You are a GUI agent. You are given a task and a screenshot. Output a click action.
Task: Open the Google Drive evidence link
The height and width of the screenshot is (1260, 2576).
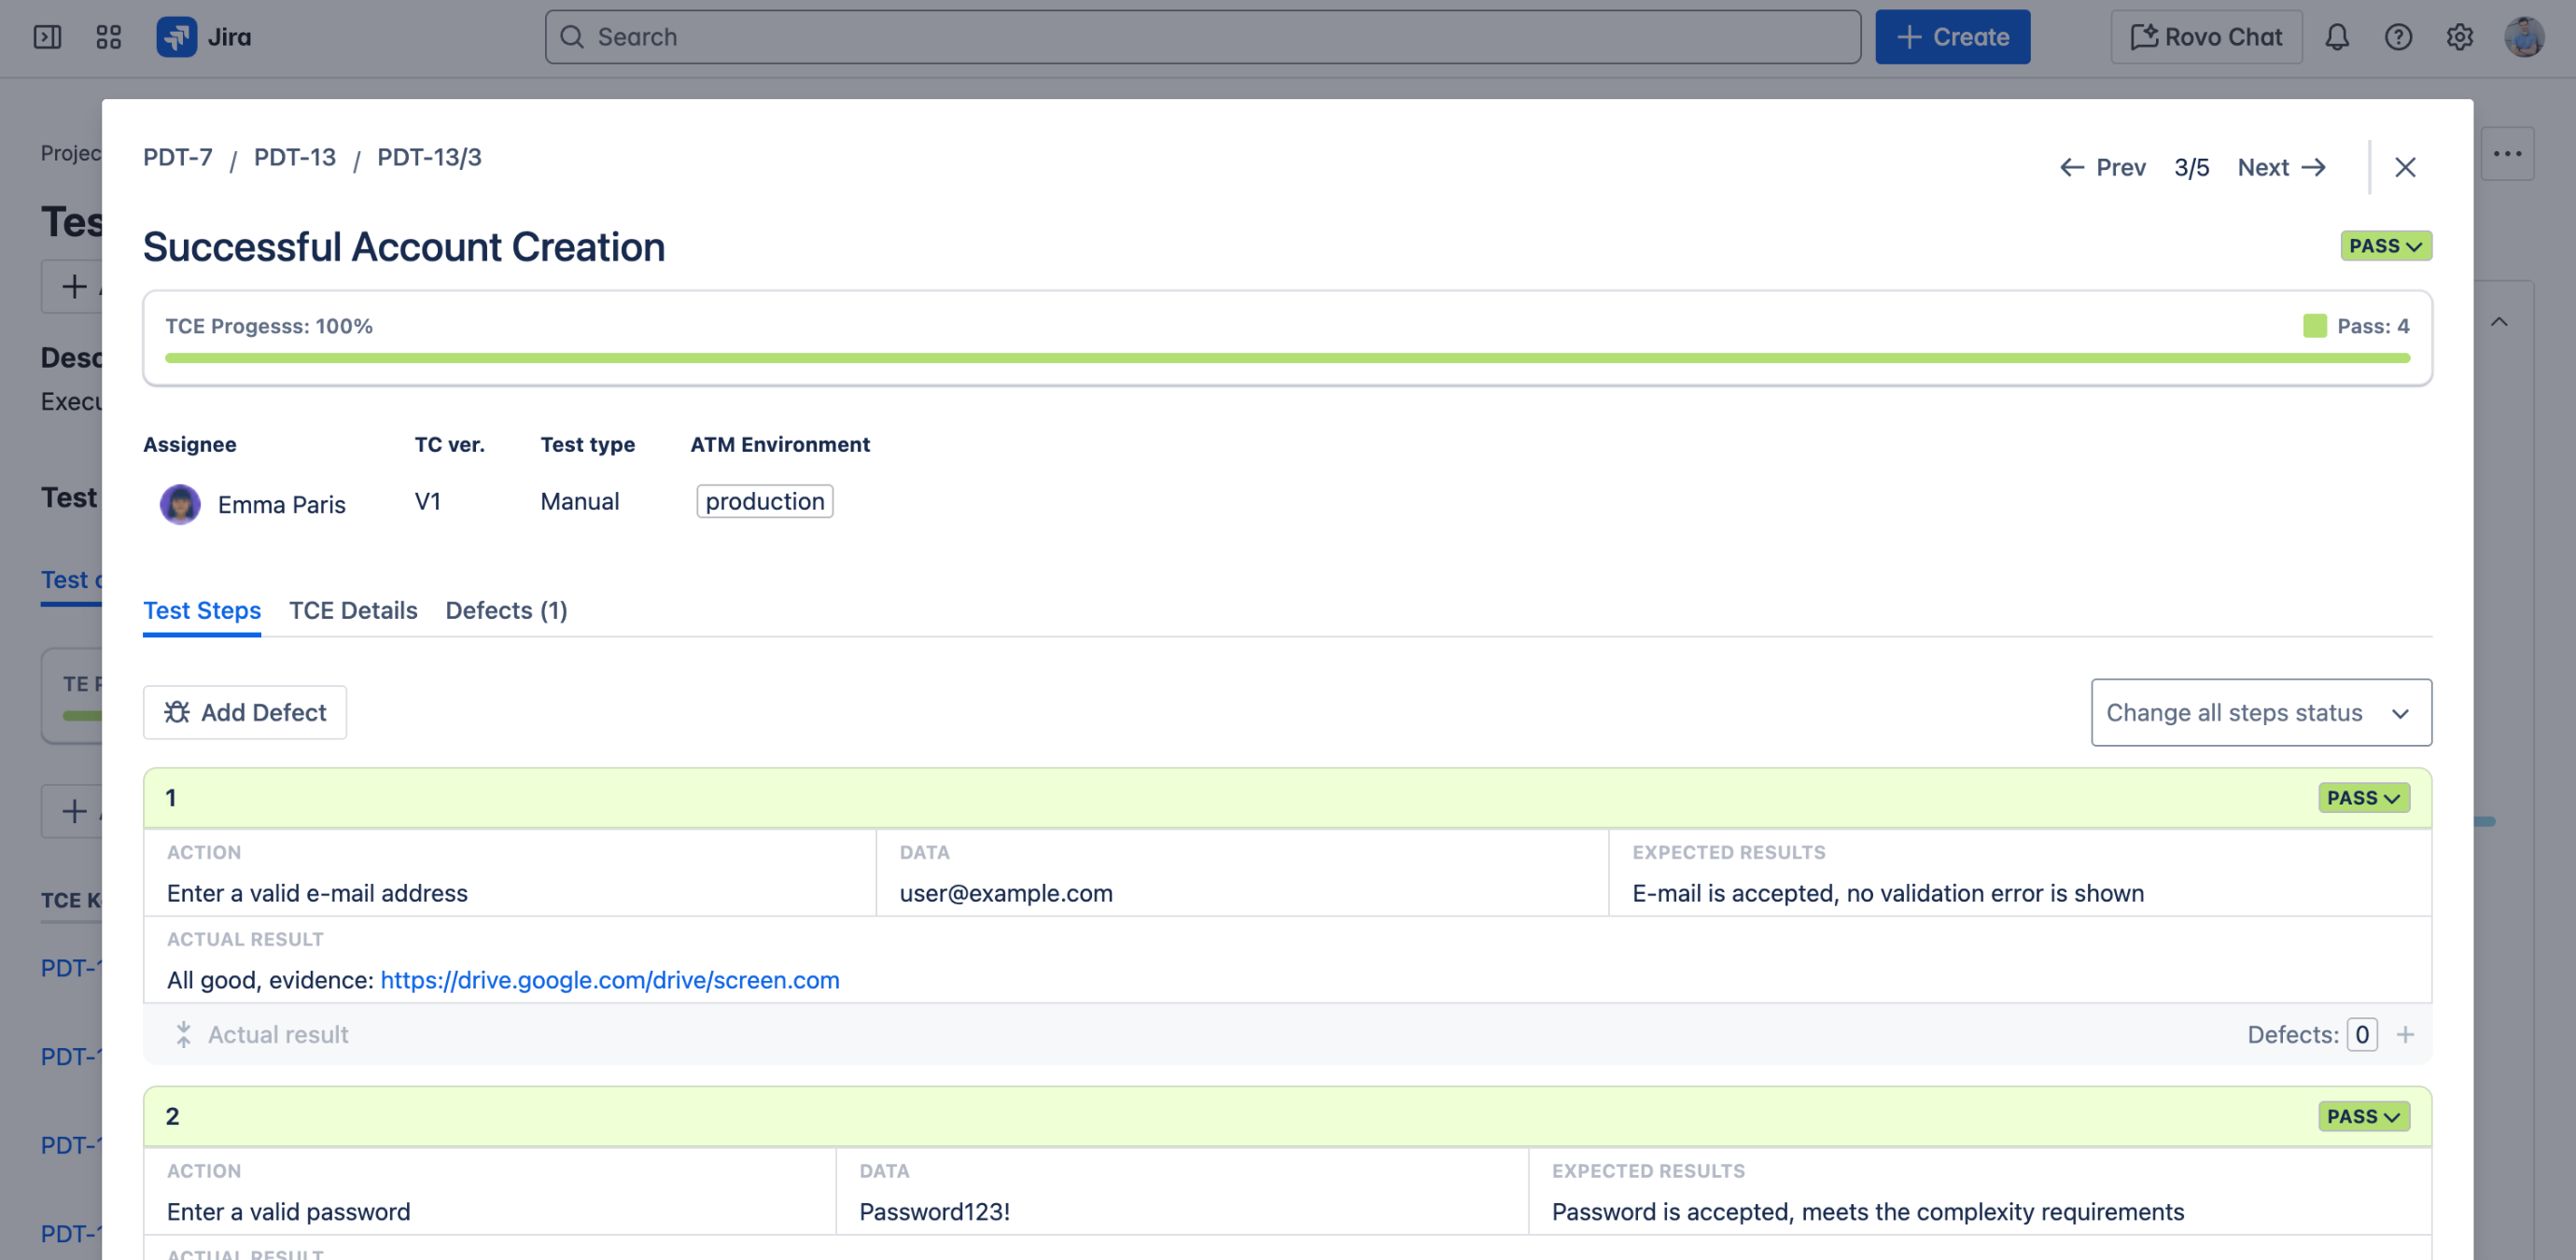click(x=609, y=980)
